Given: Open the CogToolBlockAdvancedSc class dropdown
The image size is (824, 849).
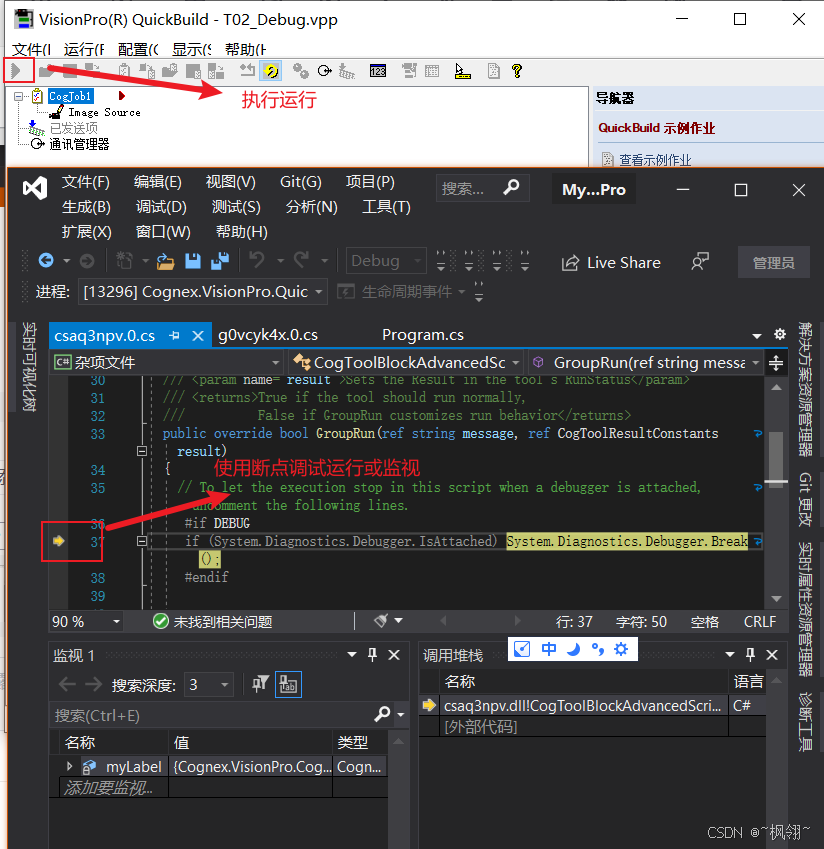Looking at the screenshot, I should [x=406, y=362].
